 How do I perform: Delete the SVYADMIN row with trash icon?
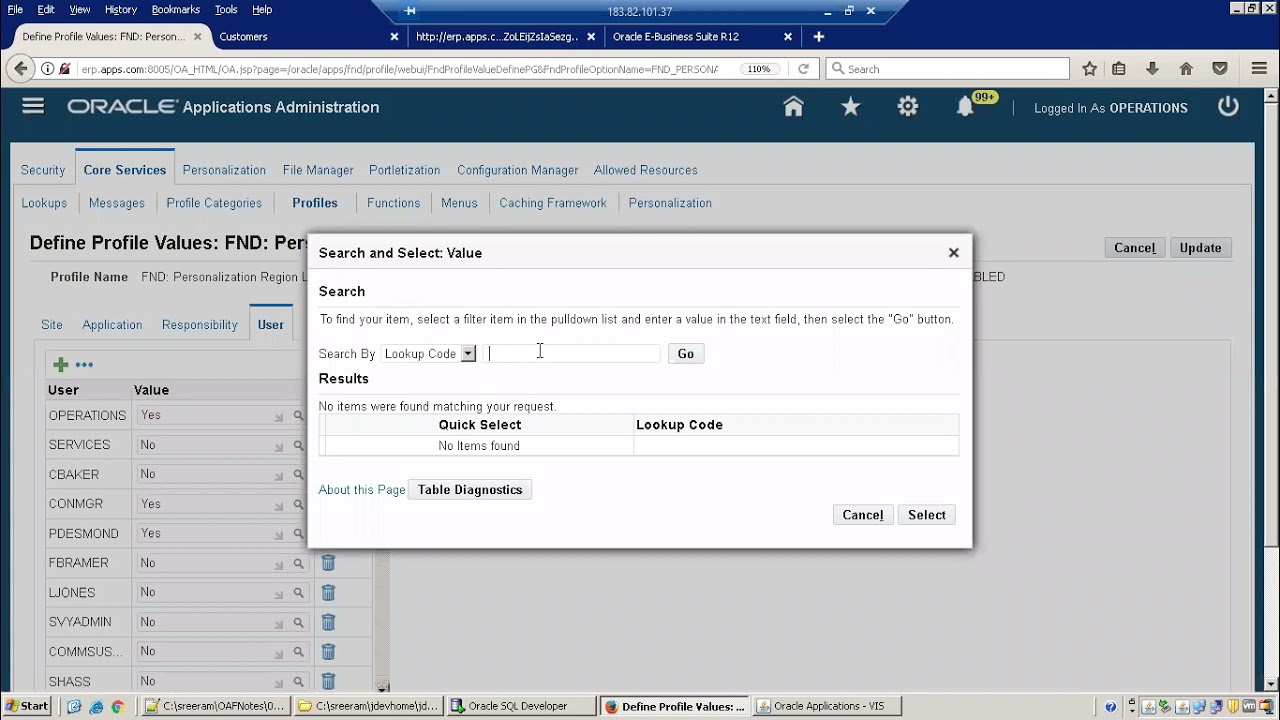(328, 622)
